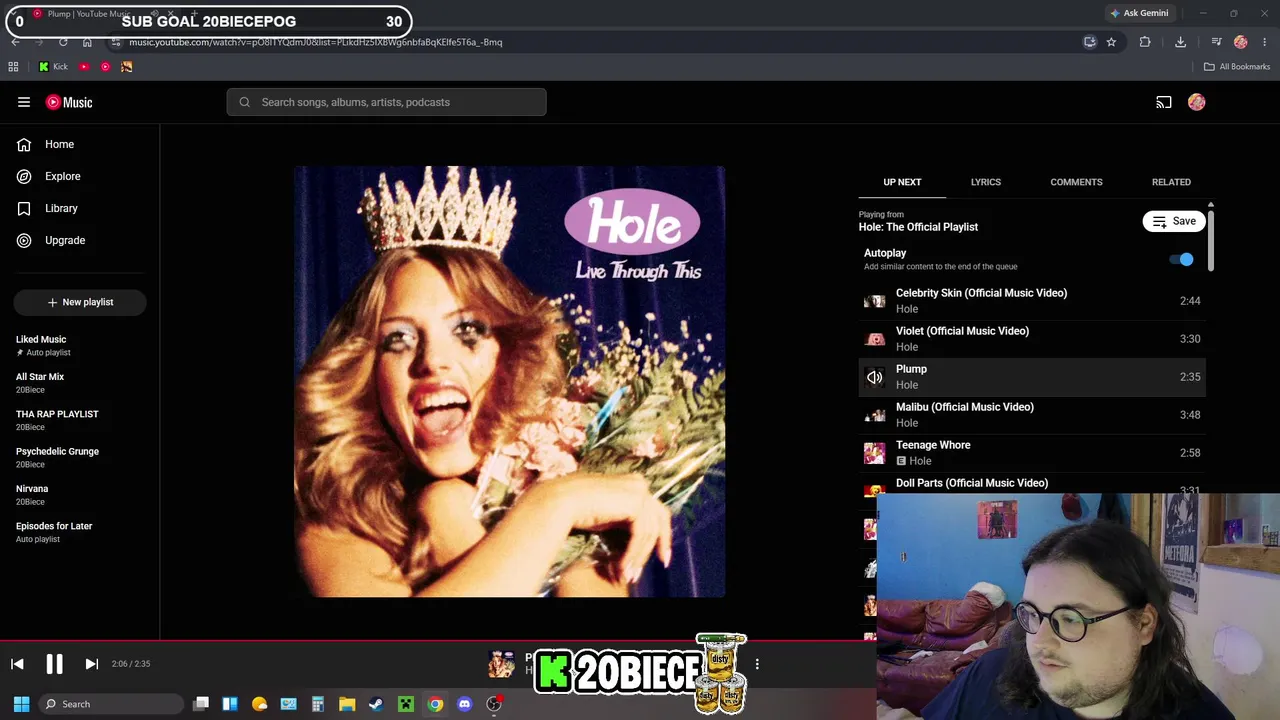This screenshot has height=720, width=1280.
Task: Switch to the Lyrics tab
Action: (x=986, y=182)
